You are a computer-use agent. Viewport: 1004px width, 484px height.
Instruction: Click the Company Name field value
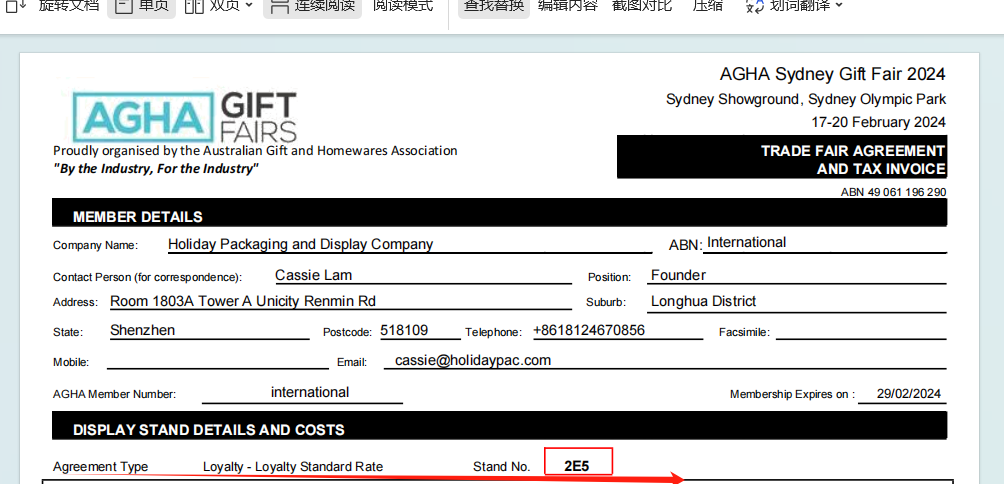point(300,244)
